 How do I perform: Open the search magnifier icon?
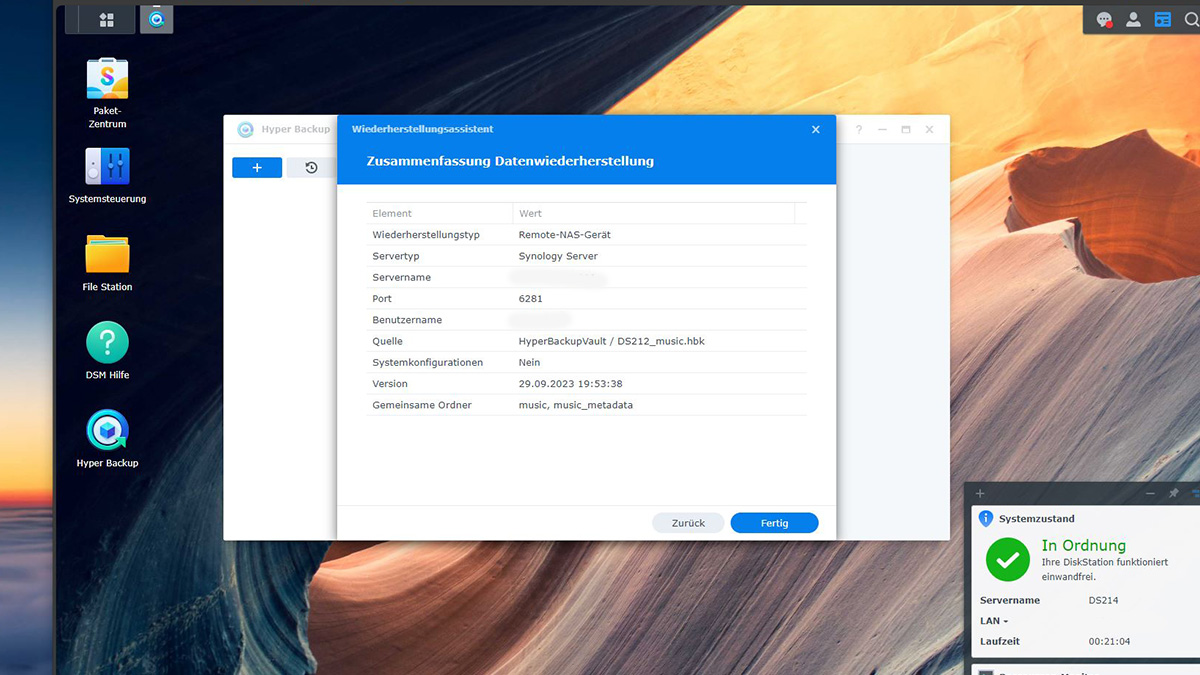pos(1190,19)
